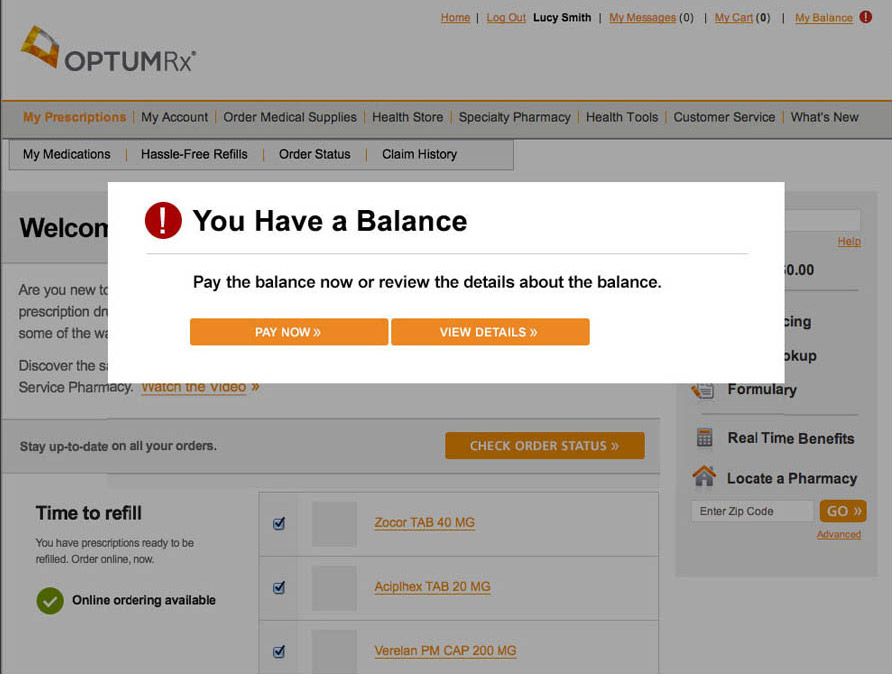Click the red exclamation icon in dialog

click(x=163, y=220)
